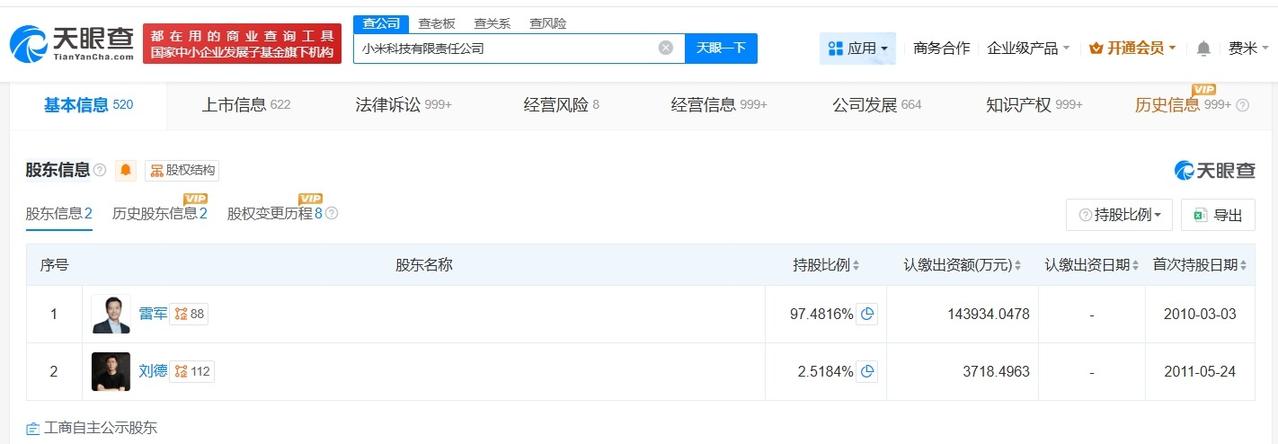Open the 持股比例 filter dropdown

click(x=1119, y=215)
